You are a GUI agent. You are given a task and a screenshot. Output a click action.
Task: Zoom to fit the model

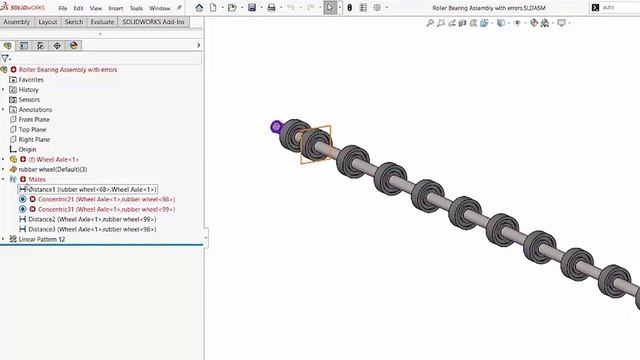pyautogui.click(x=430, y=23)
